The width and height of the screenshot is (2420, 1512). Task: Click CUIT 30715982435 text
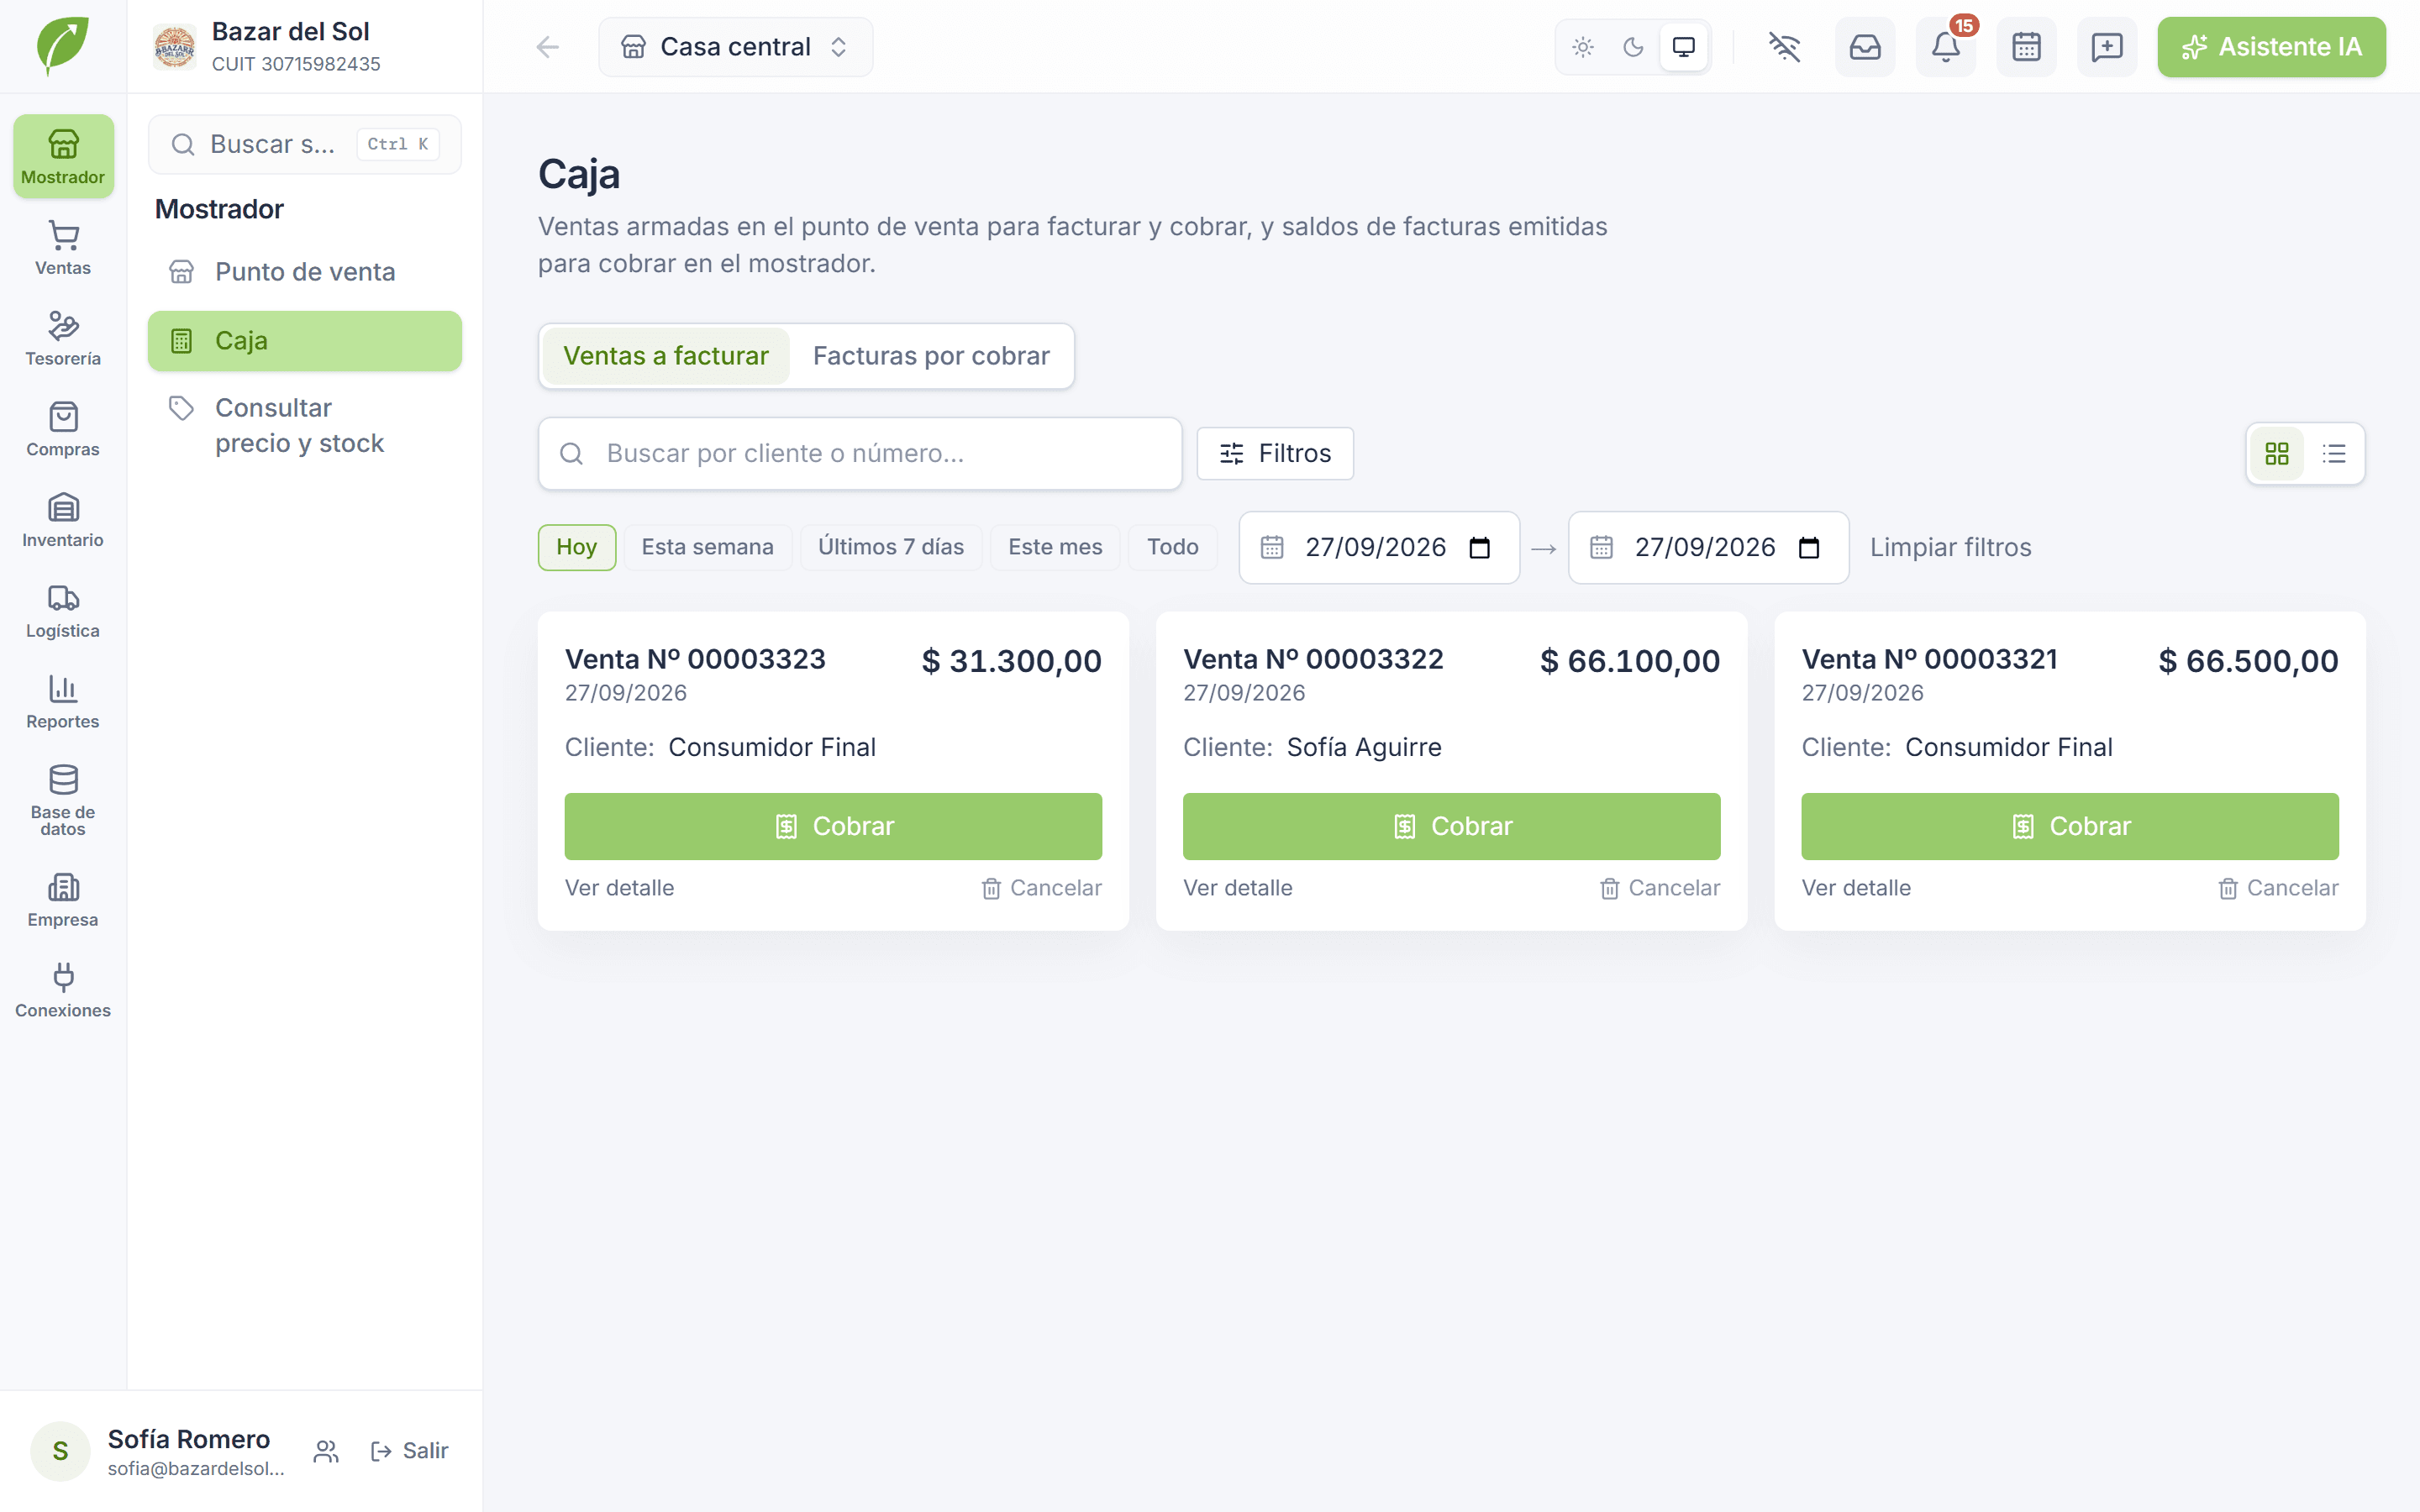(x=296, y=64)
